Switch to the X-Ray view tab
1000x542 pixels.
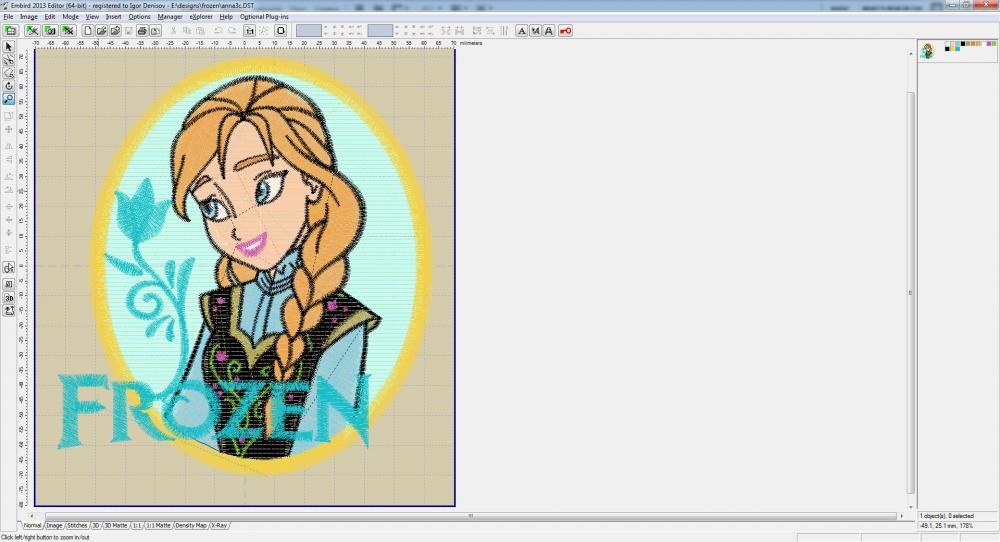[x=219, y=525]
